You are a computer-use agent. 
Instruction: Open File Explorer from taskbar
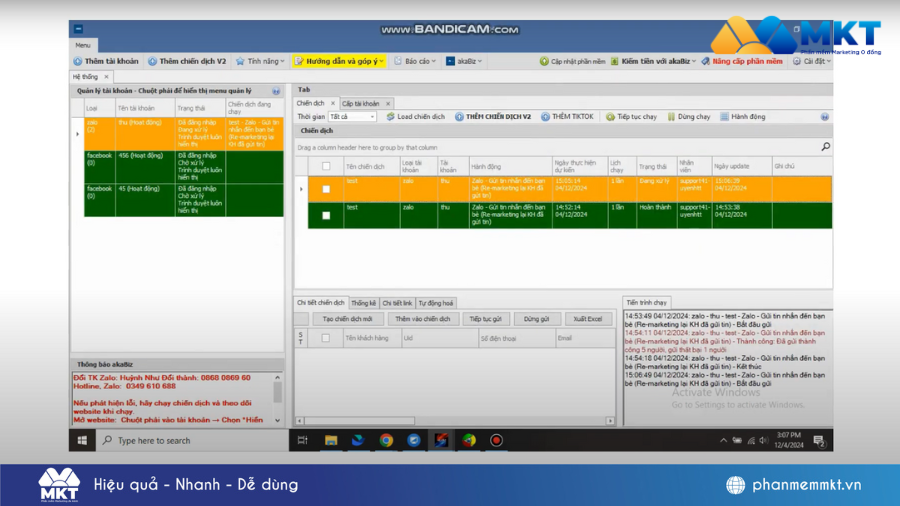(x=331, y=440)
